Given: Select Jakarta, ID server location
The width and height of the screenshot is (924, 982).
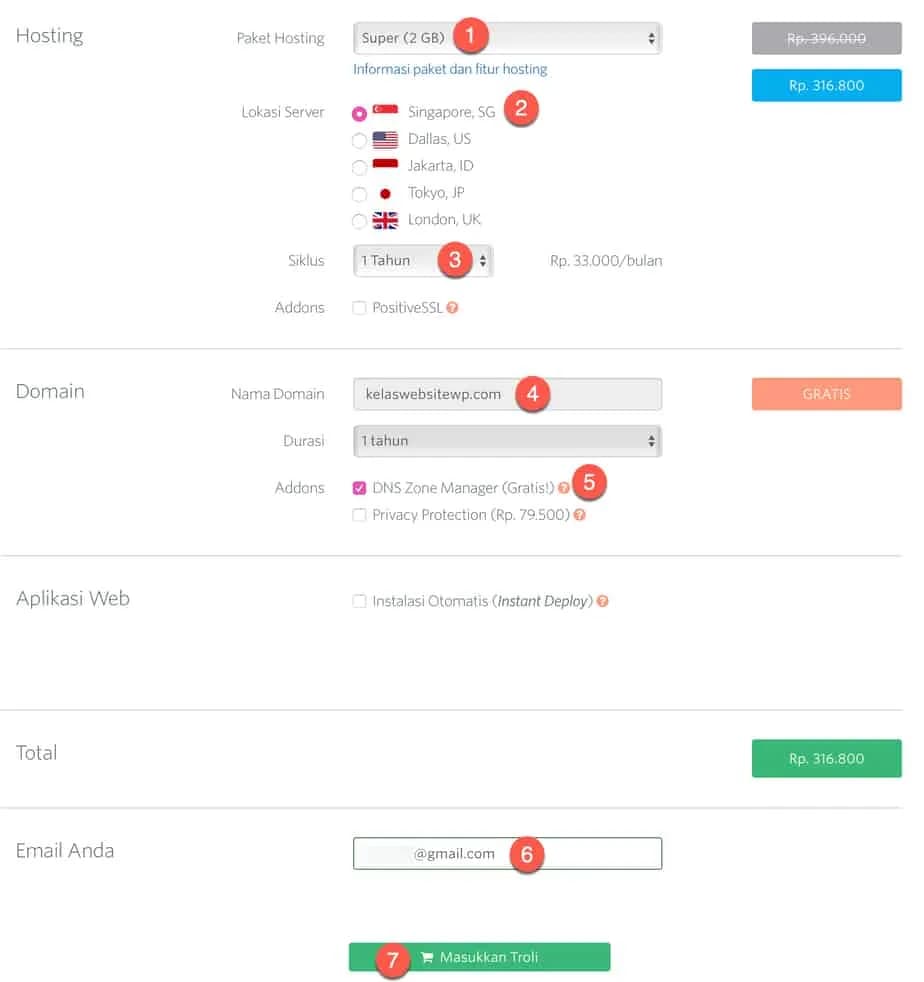Looking at the screenshot, I should click(x=360, y=167).
